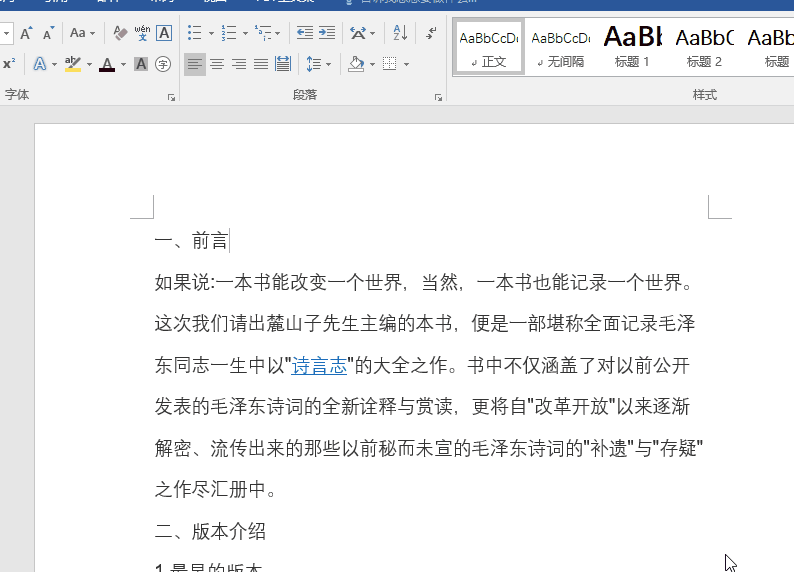
Task: Open the Paragraph settings dialog launcher
Action: pos(438,97)
